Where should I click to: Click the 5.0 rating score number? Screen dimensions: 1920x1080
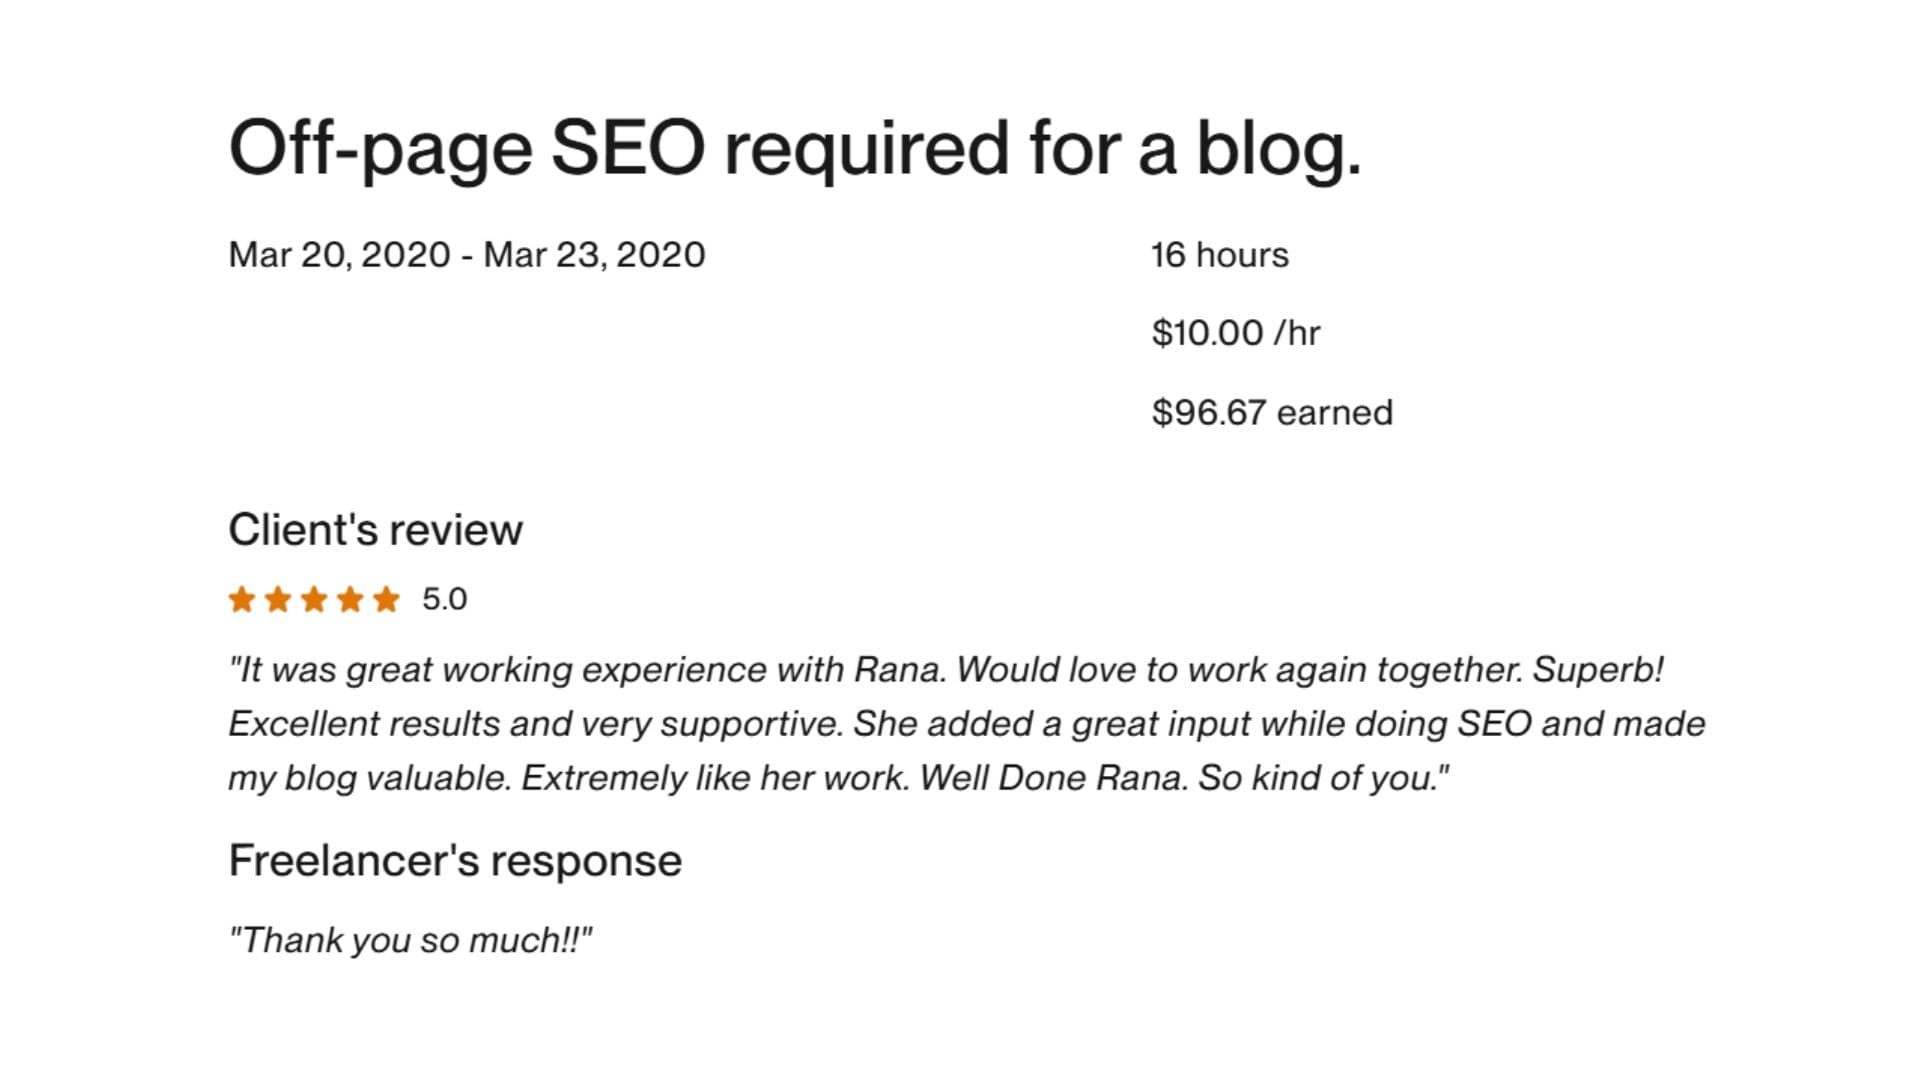tap(444, 599)
